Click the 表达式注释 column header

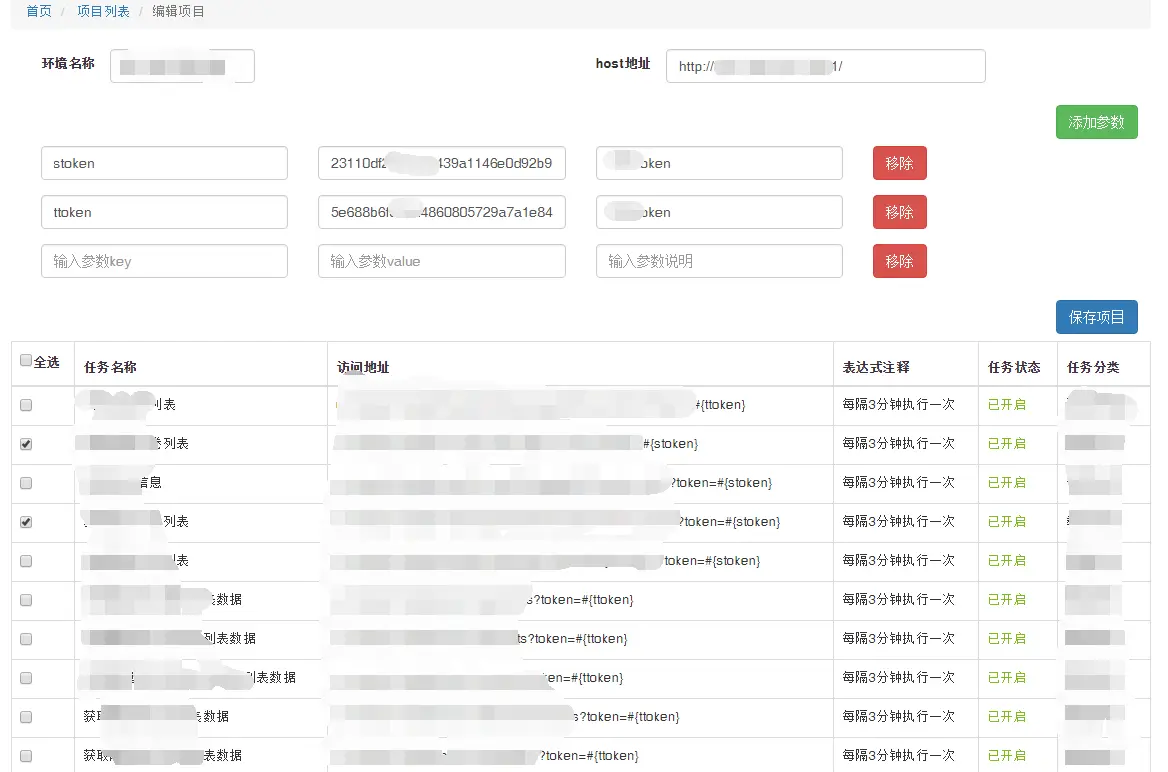pyautogui.click(x=876, y=367)
